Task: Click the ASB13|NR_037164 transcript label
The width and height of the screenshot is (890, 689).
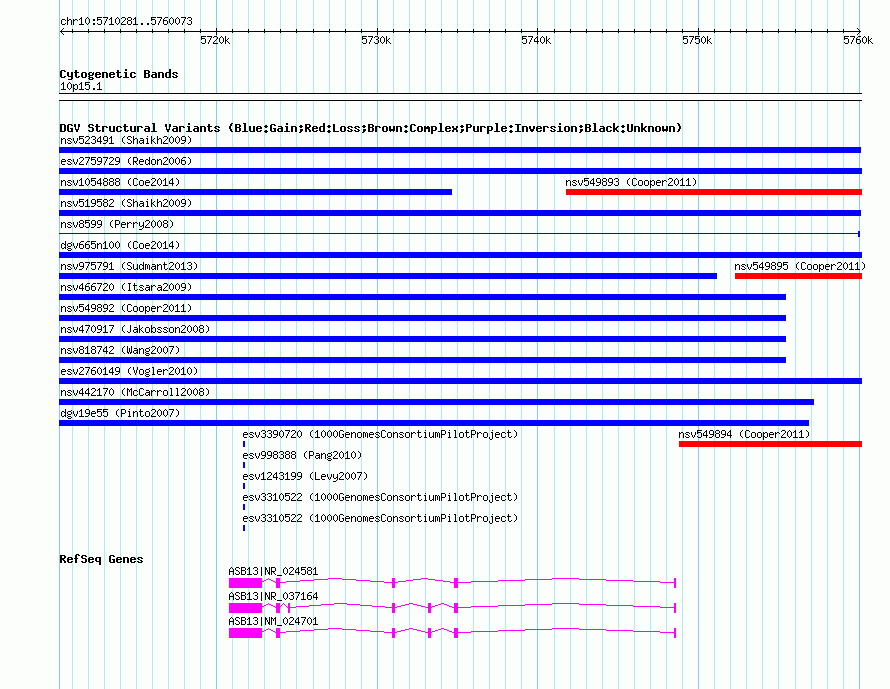Action: point(273,596)
